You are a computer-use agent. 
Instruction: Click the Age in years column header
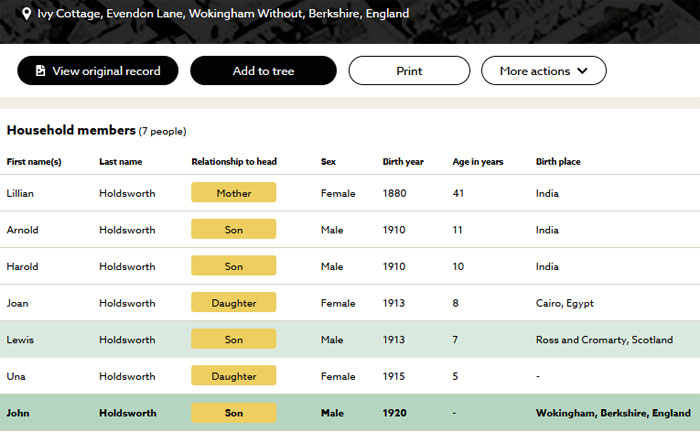(x=478, y=162)
